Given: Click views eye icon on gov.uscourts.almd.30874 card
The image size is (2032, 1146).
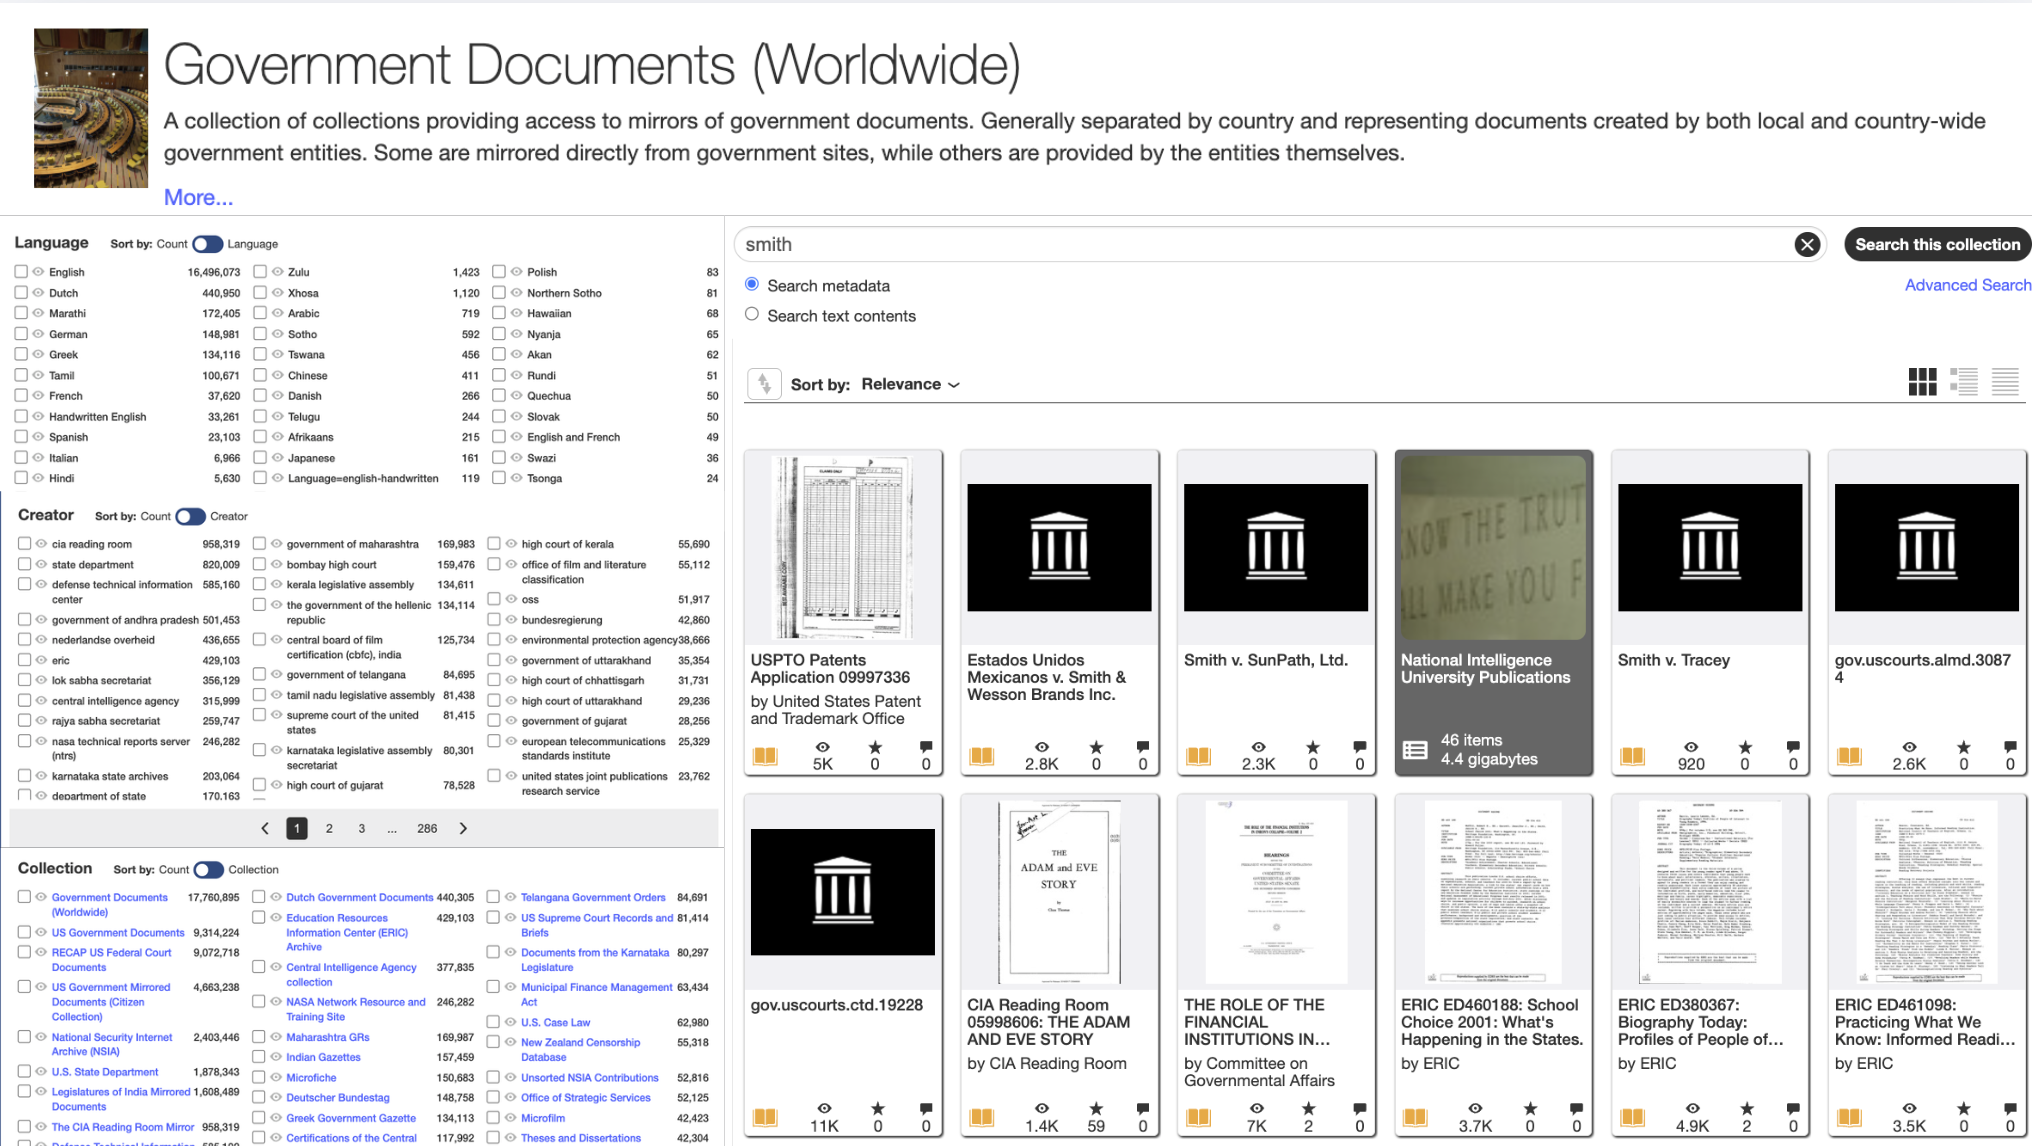Looking at the screenshot, I should pos(1909,747).
